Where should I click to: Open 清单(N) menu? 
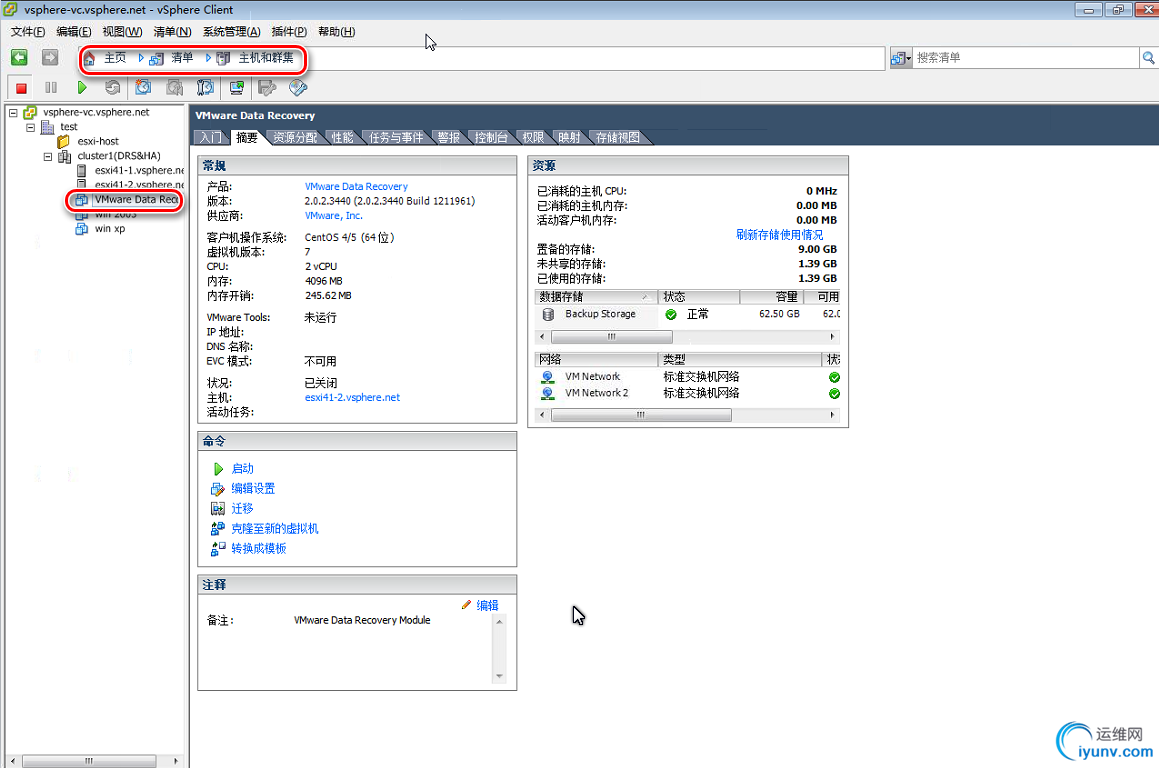[x=172, y=31]
